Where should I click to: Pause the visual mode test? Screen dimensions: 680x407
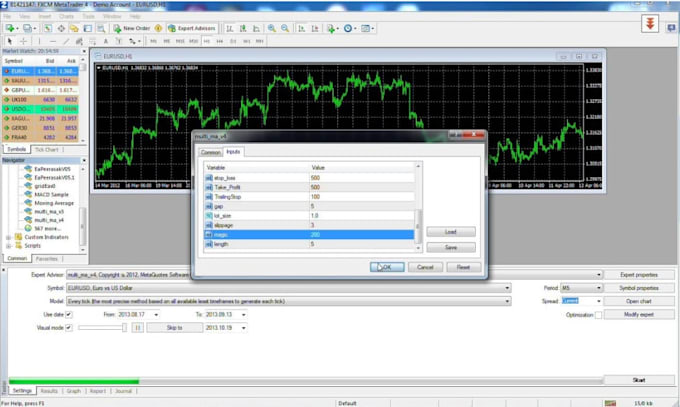[138, 328]
